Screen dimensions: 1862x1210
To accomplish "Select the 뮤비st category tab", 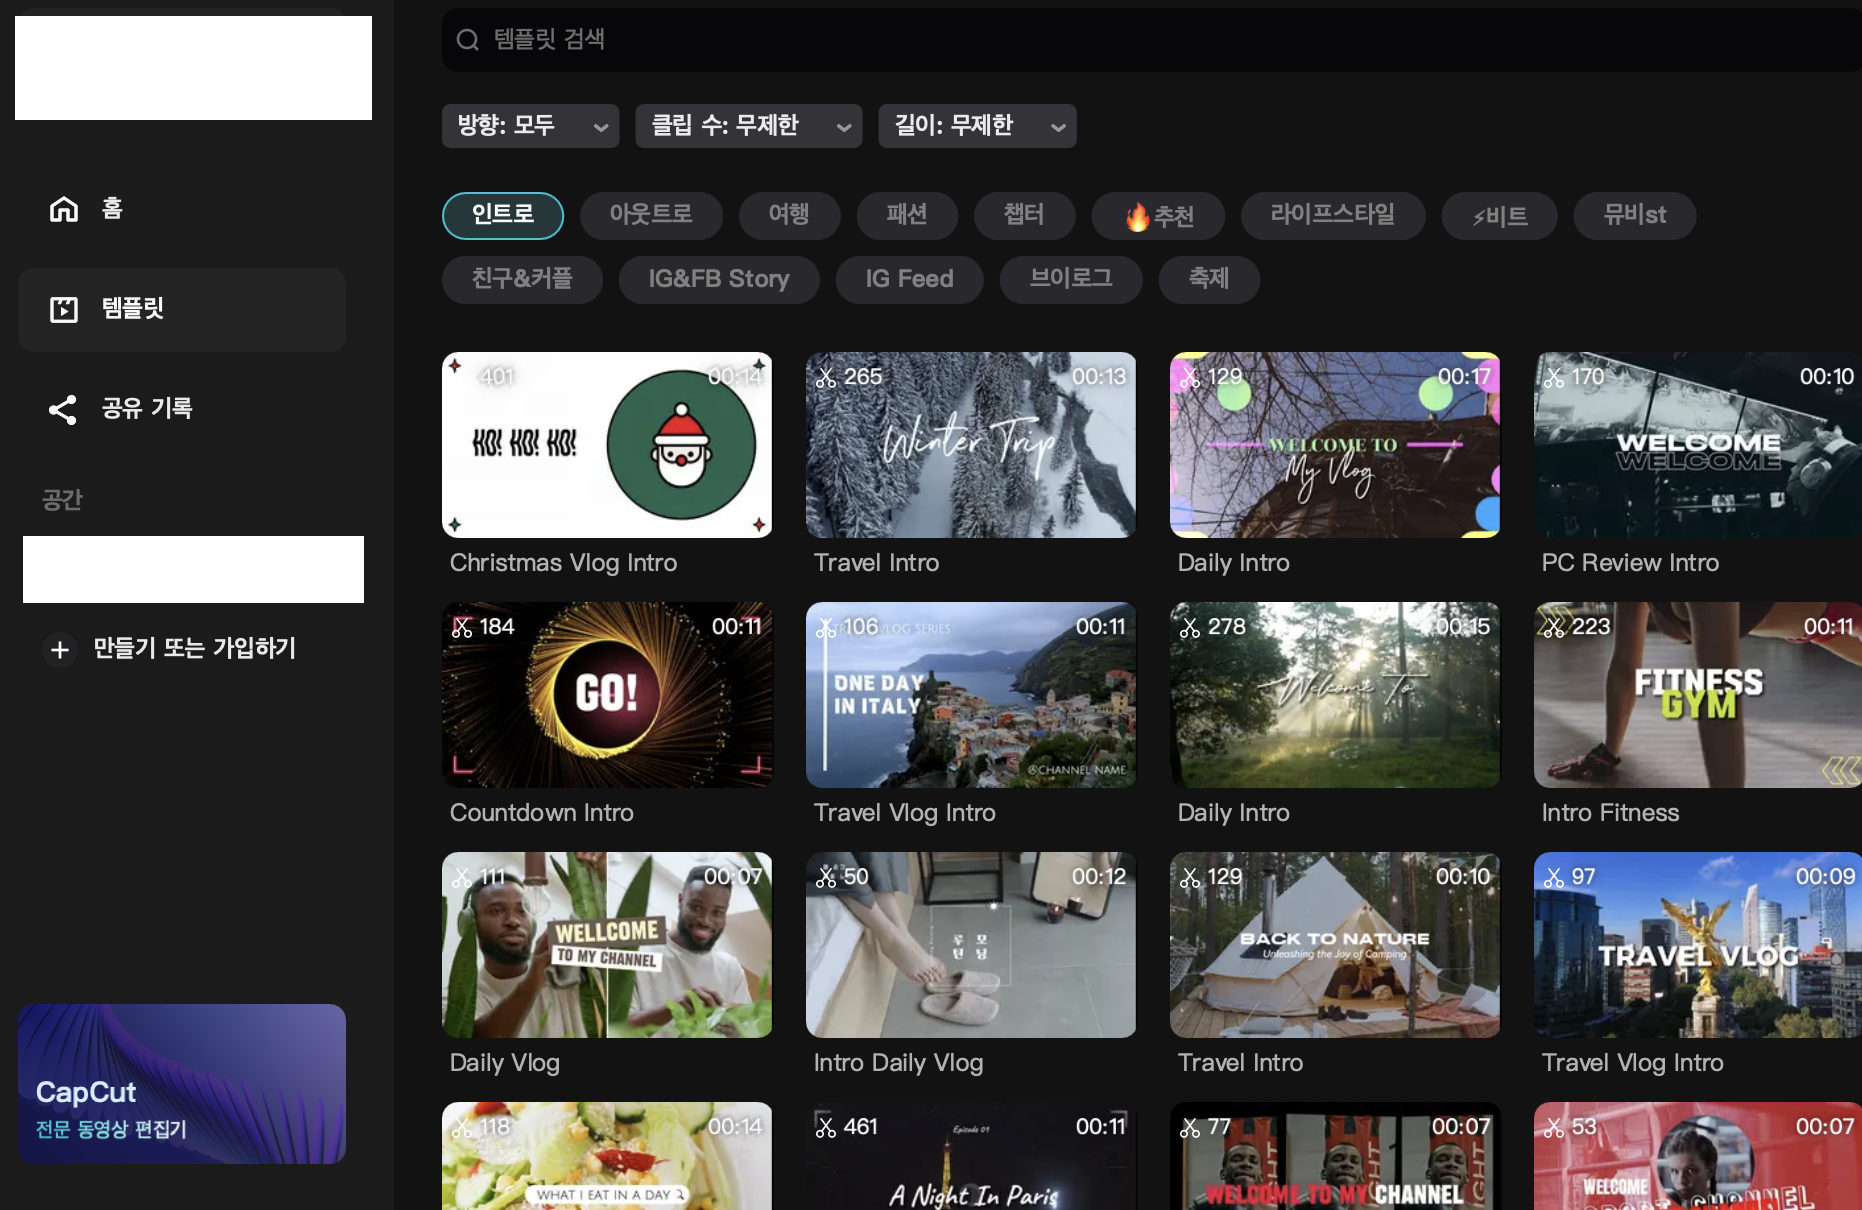I will point(1635,215).
